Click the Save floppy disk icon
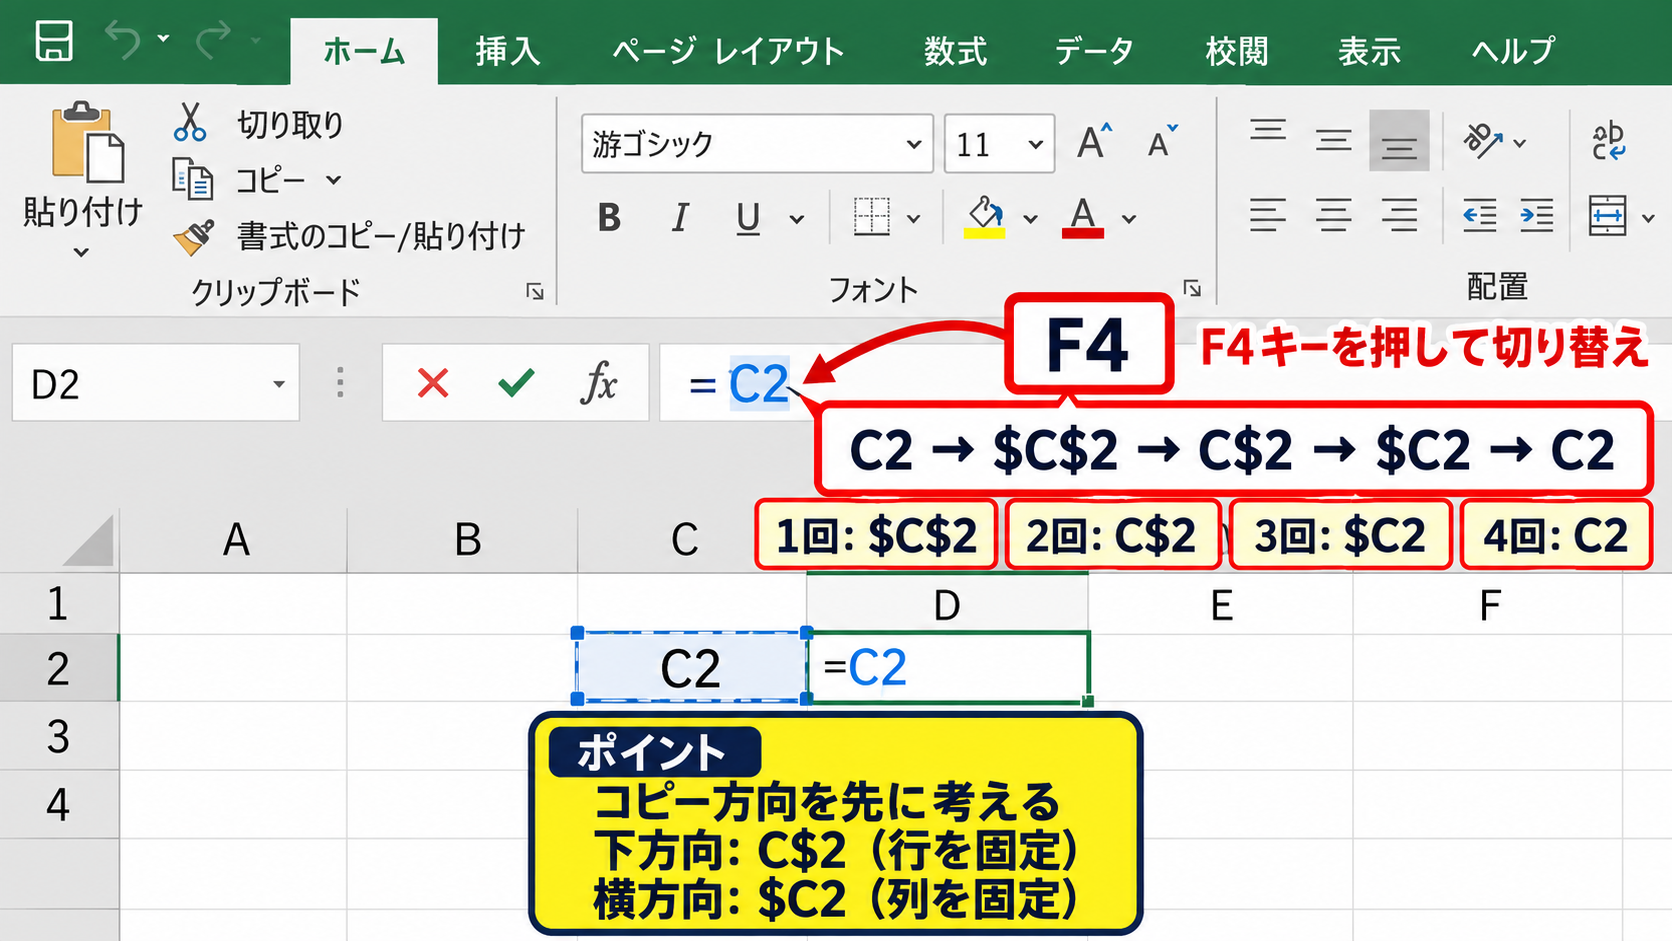Screen dimensions: 1672x941 tap(54, 42)
